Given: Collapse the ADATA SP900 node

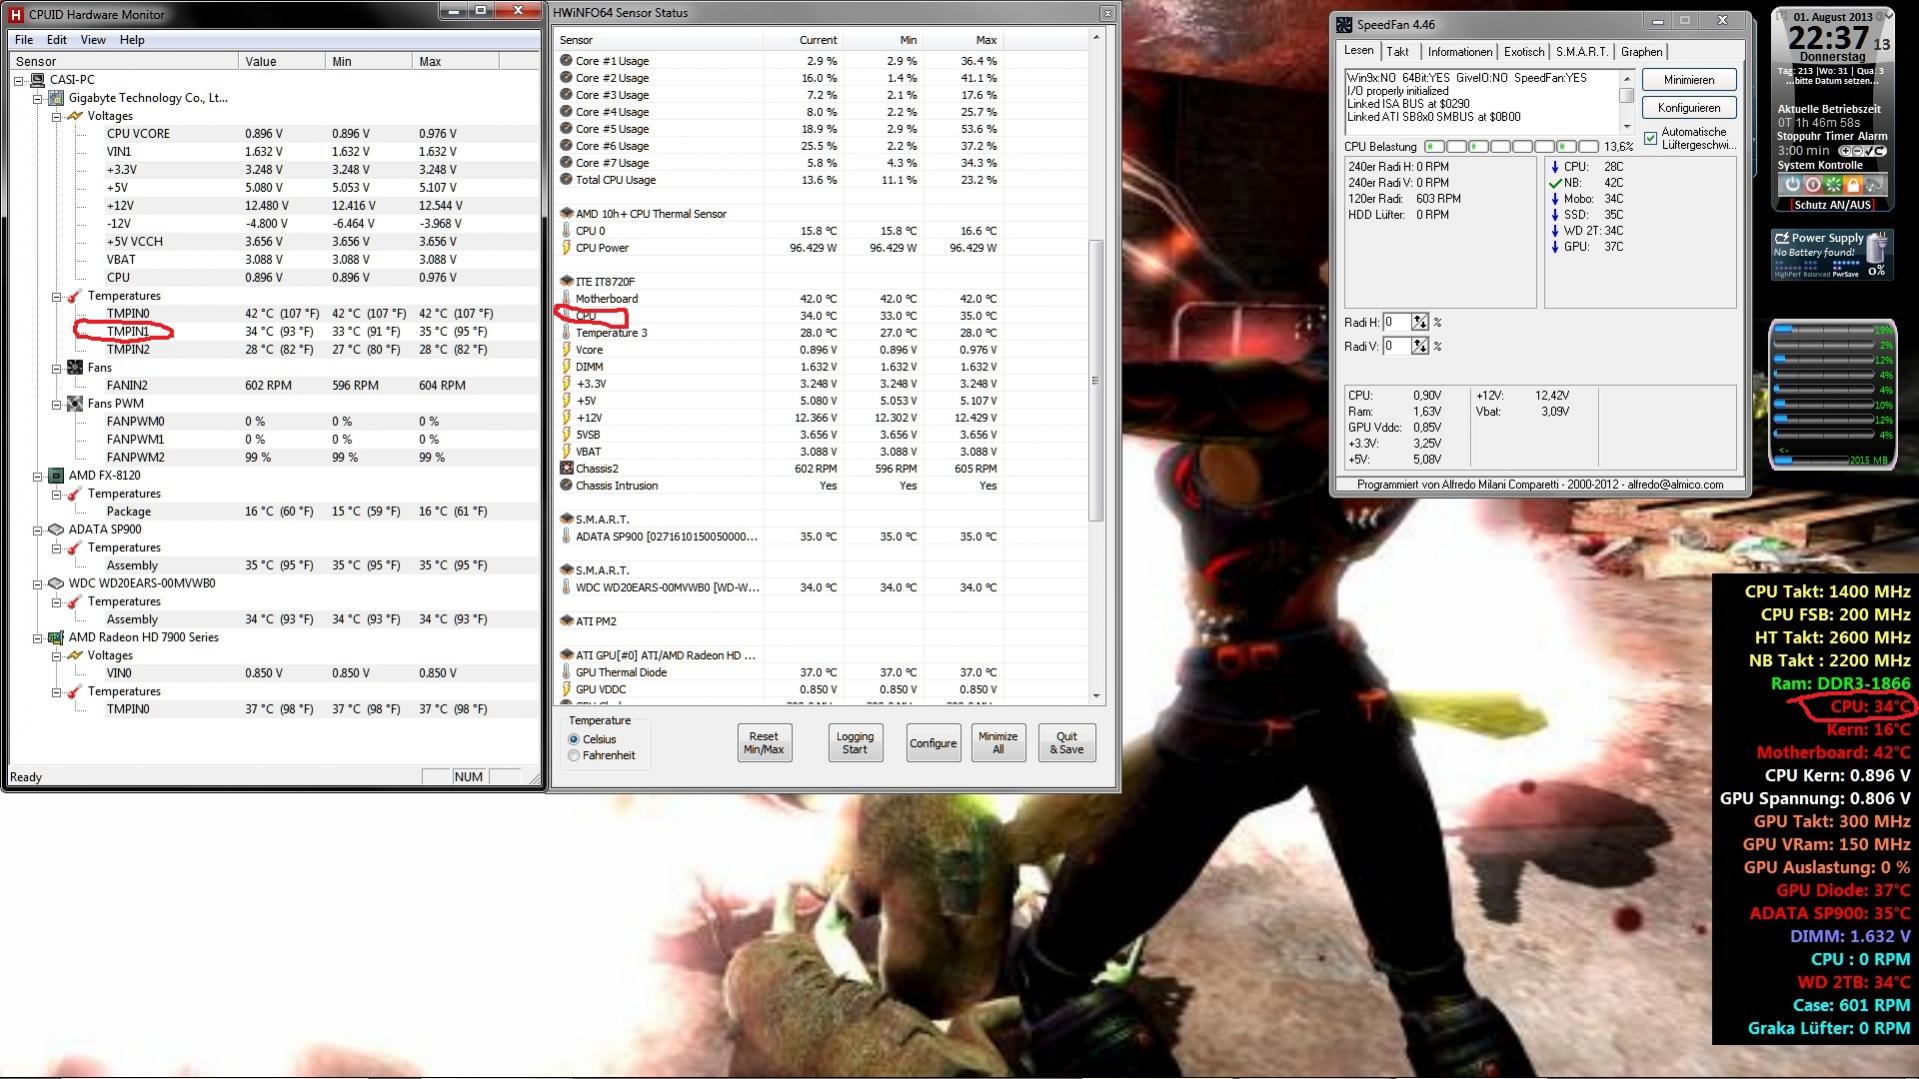Looking at the screenshot, I should 38,531.
